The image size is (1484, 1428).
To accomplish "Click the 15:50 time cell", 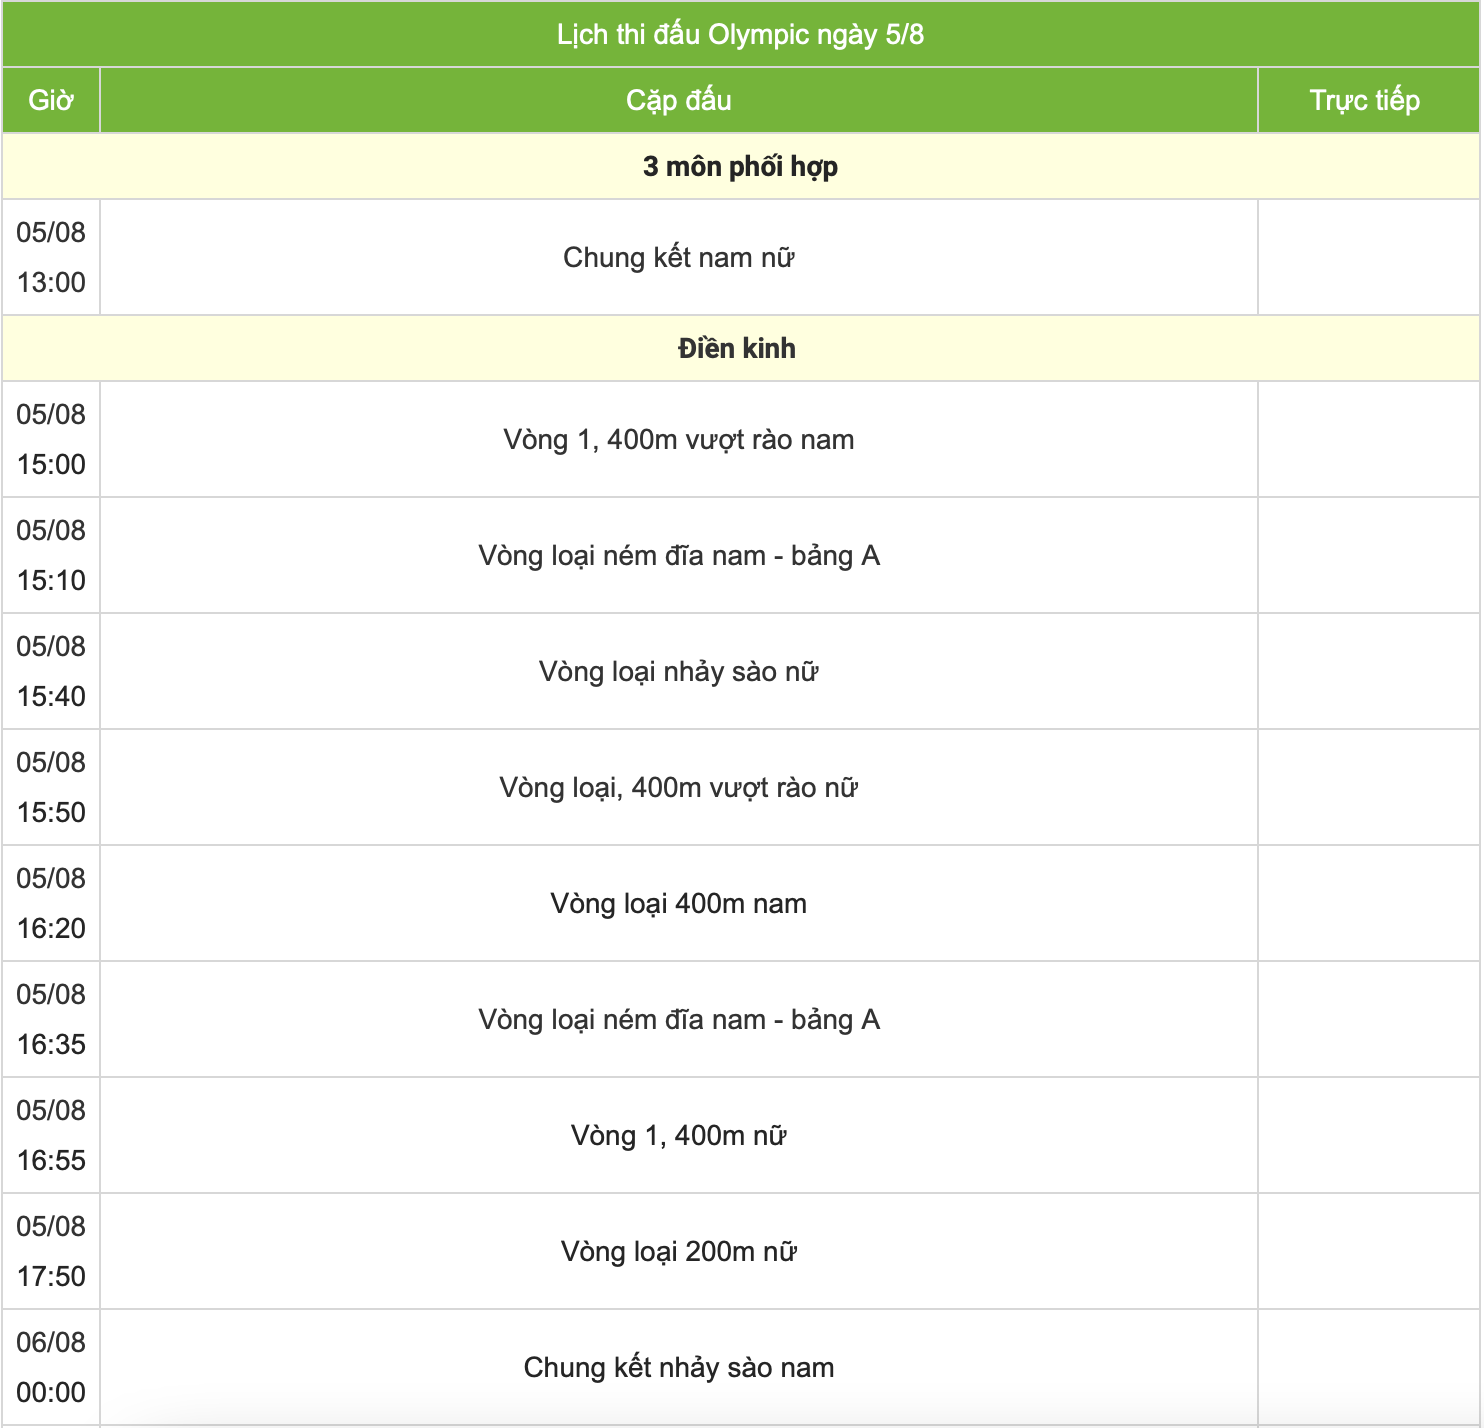I will coord(51,787).
